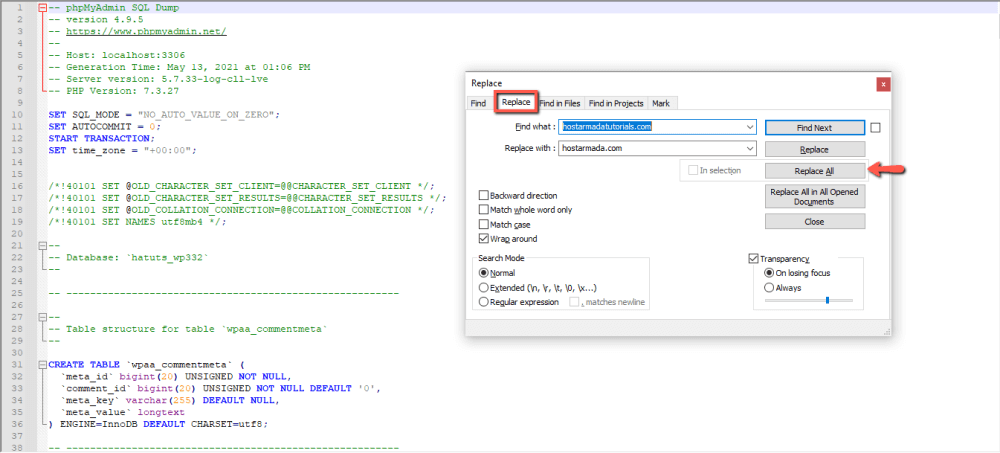
Task: Click the SET NAMES utf8mb4 line
Action: 137,221
